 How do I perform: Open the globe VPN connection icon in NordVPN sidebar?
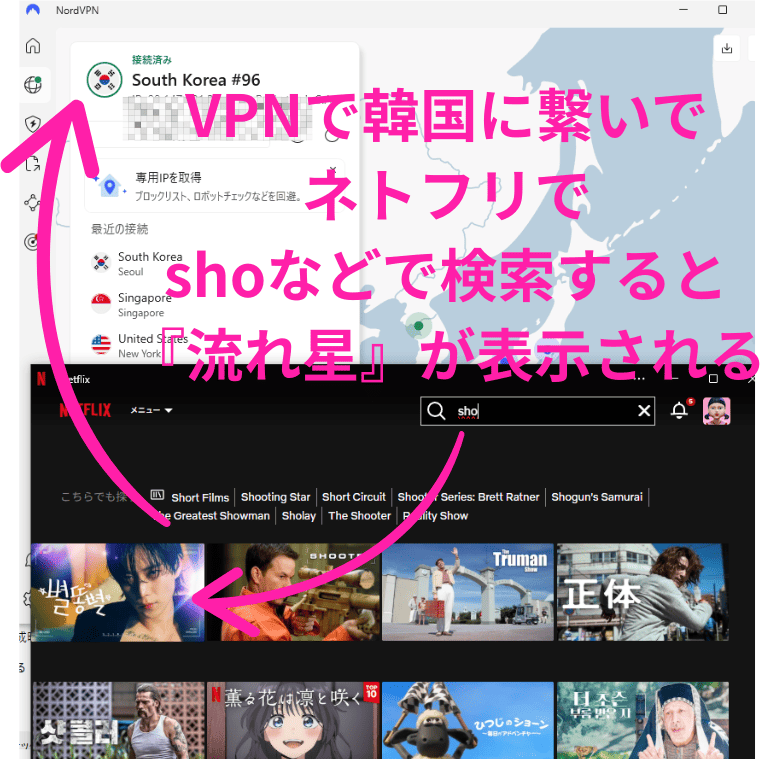coord(33,84)
